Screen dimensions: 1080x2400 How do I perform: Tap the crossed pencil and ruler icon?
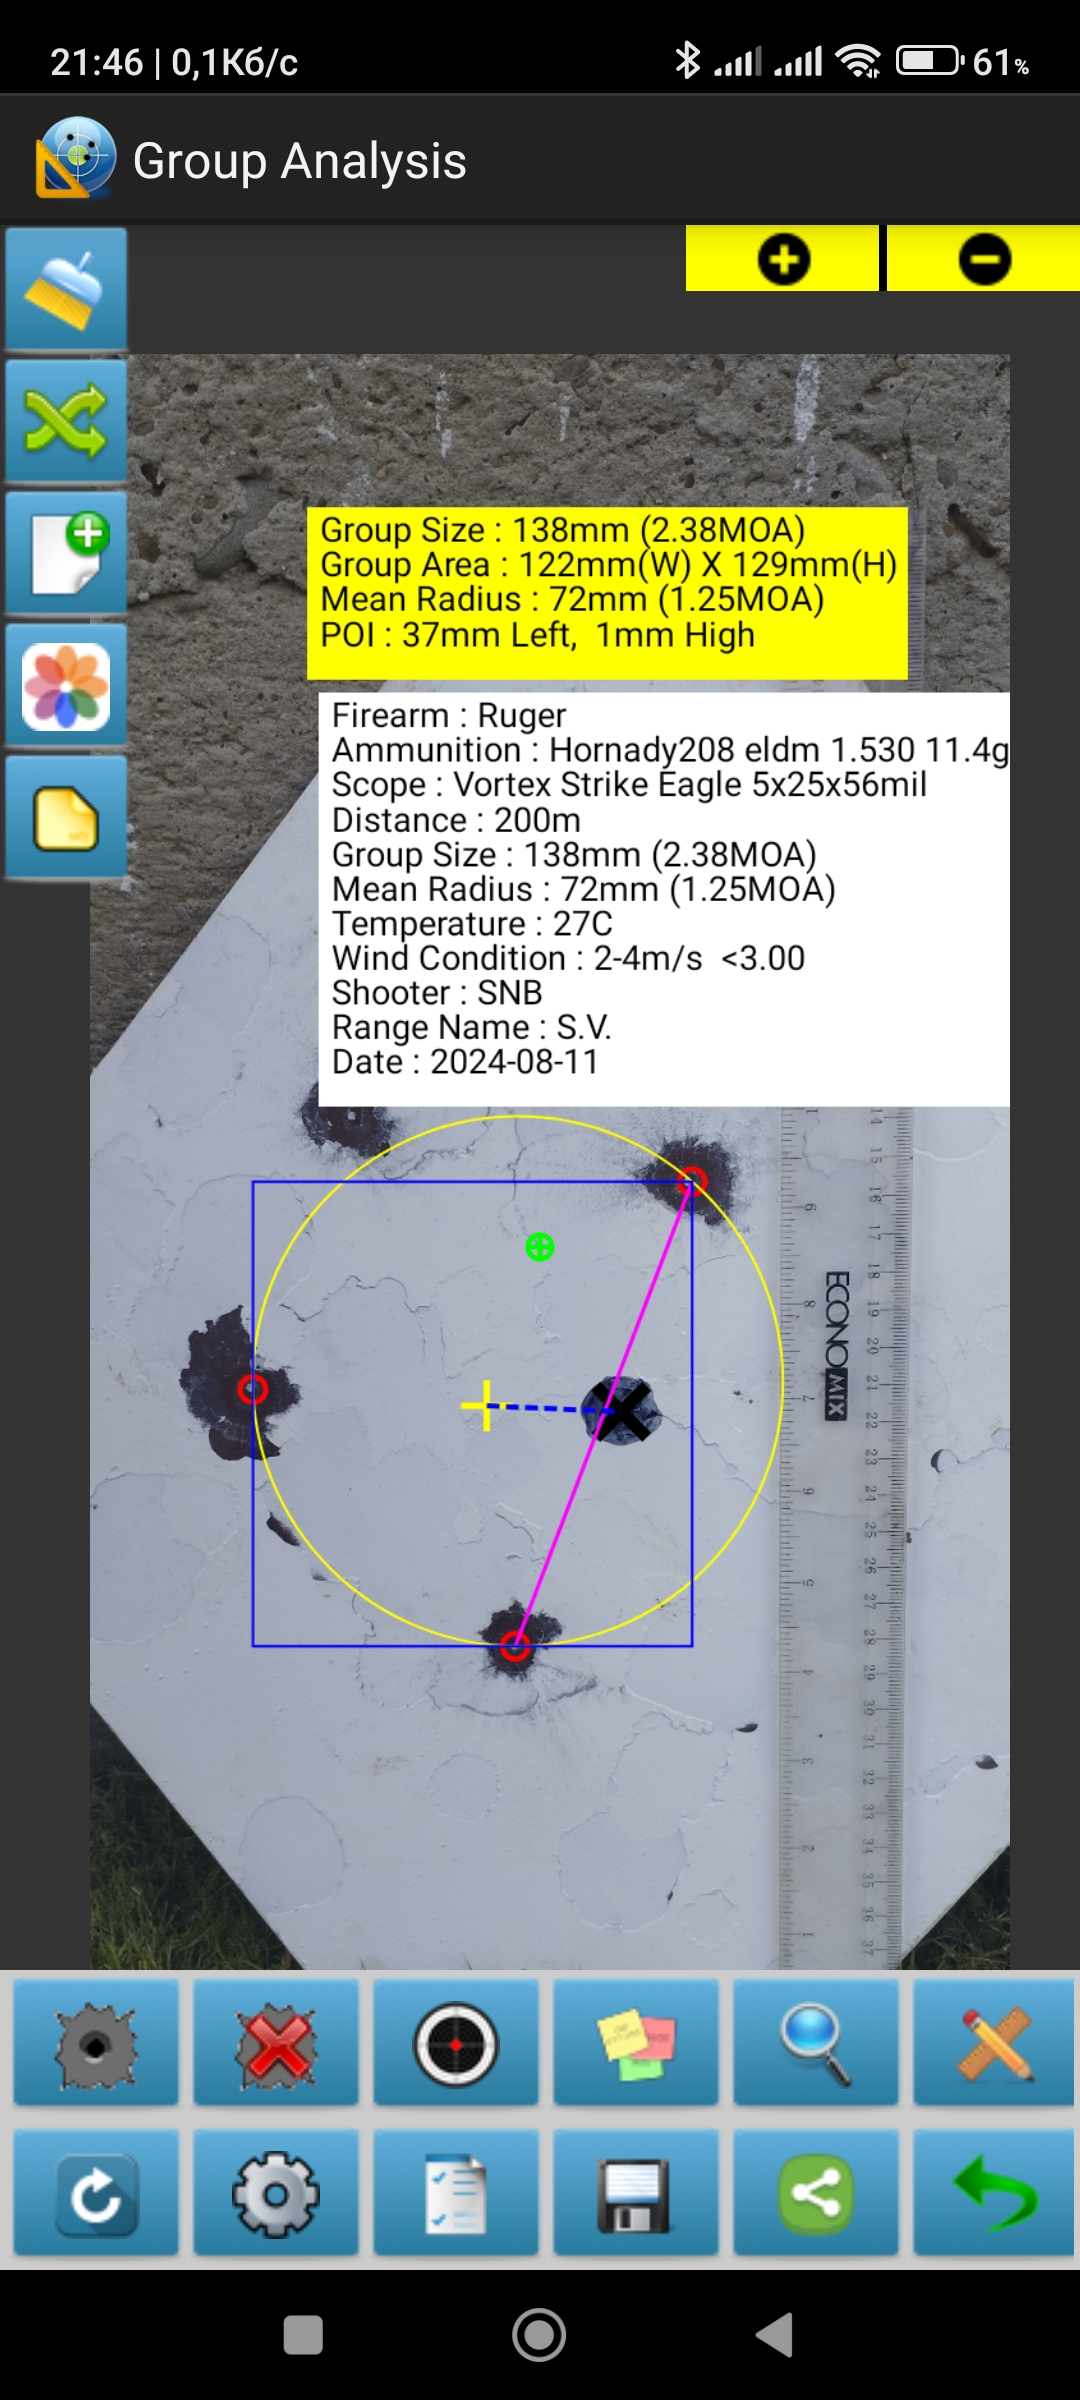point(994,2042)
